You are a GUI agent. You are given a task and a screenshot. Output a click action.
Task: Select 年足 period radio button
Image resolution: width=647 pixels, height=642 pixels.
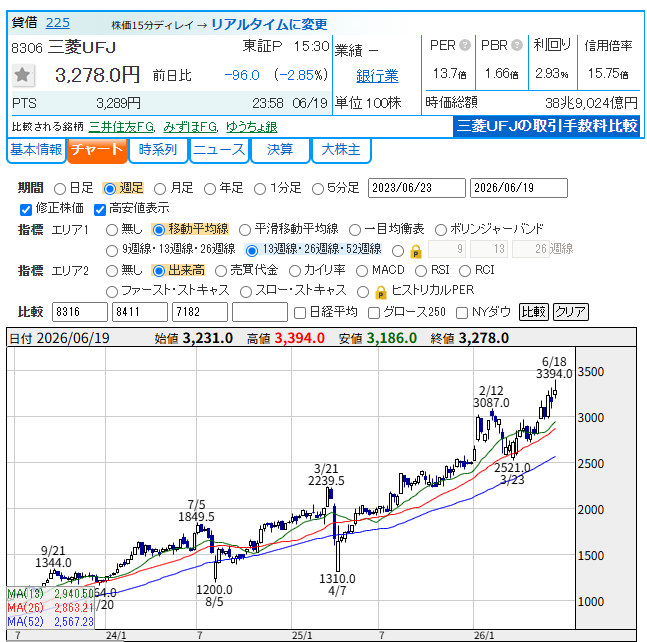210,189
